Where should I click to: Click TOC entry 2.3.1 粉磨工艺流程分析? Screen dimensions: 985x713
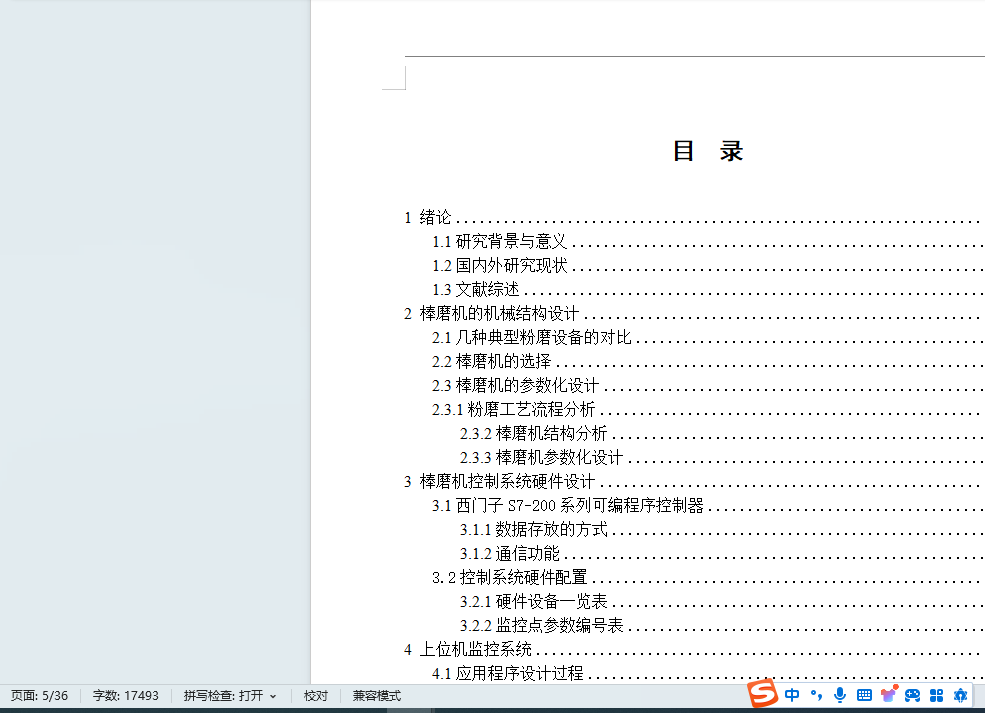[x=513, y=410]
